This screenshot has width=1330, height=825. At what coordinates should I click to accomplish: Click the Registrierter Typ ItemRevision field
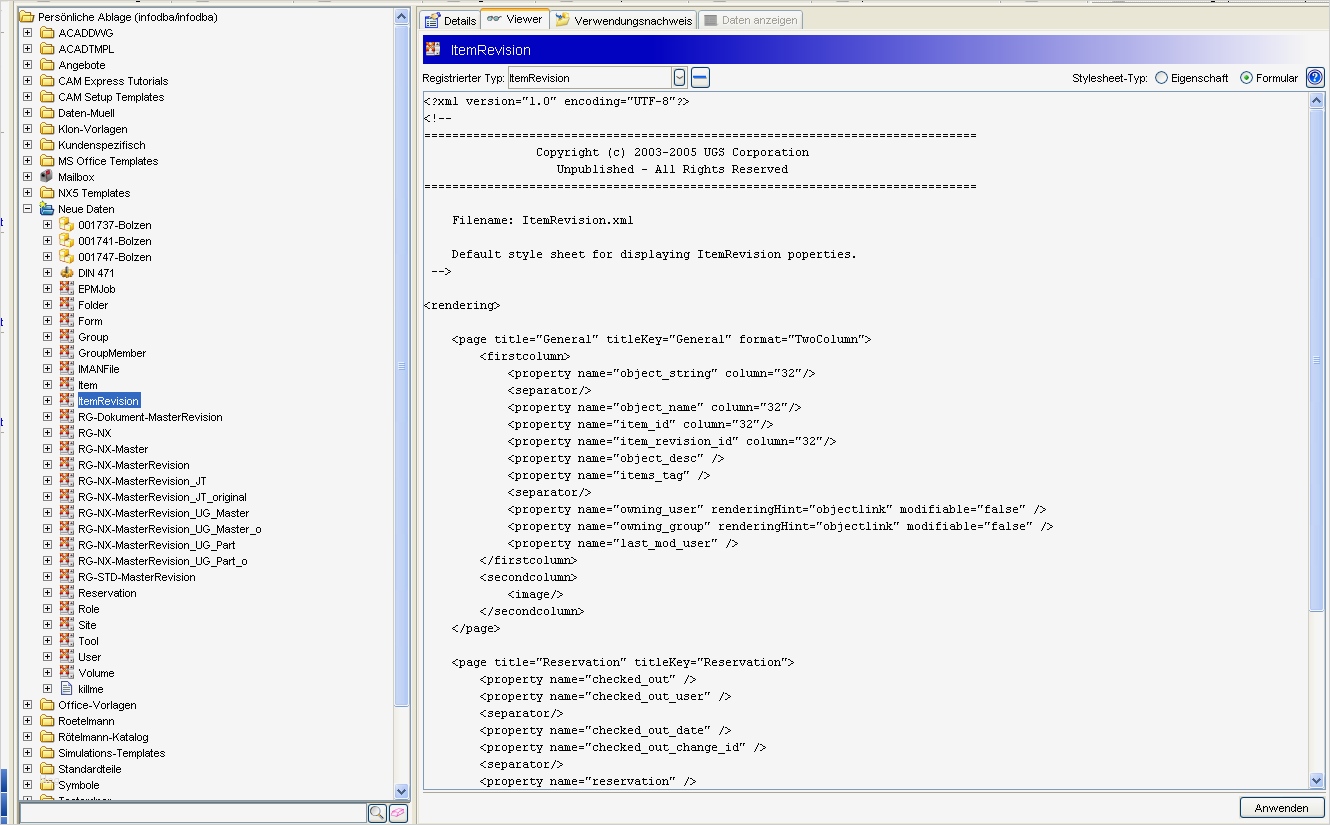coord(589,78)
